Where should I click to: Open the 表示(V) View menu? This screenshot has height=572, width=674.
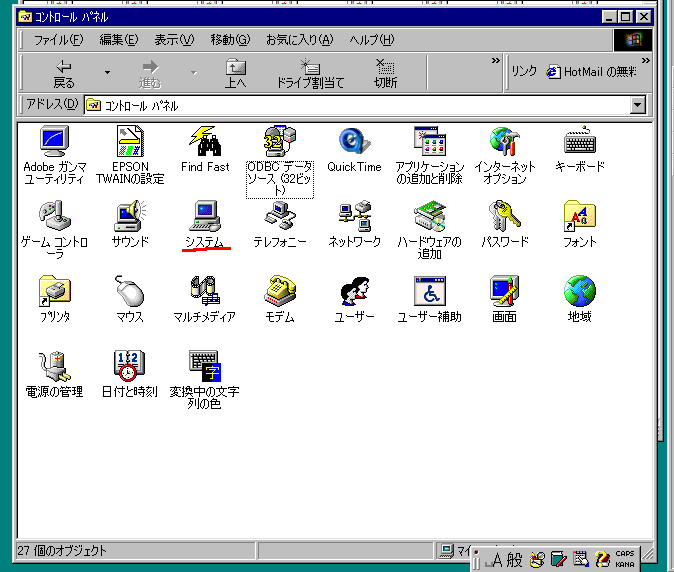point(174,40)
